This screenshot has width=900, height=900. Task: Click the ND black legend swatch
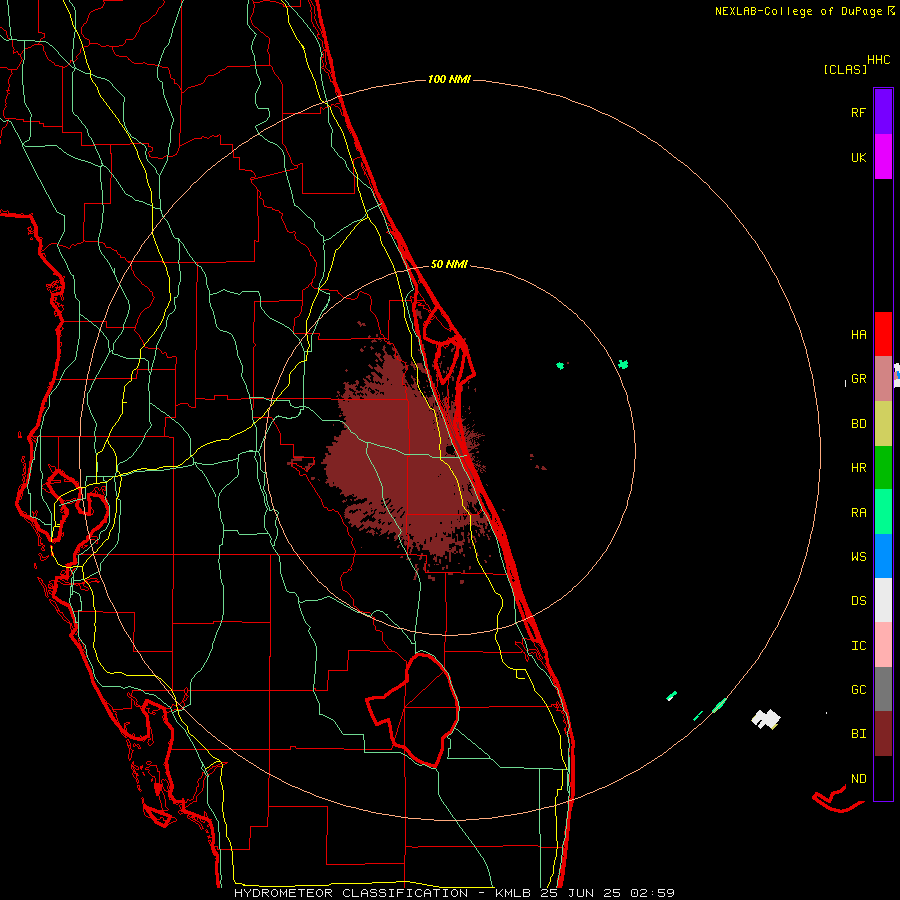[883, 778]
